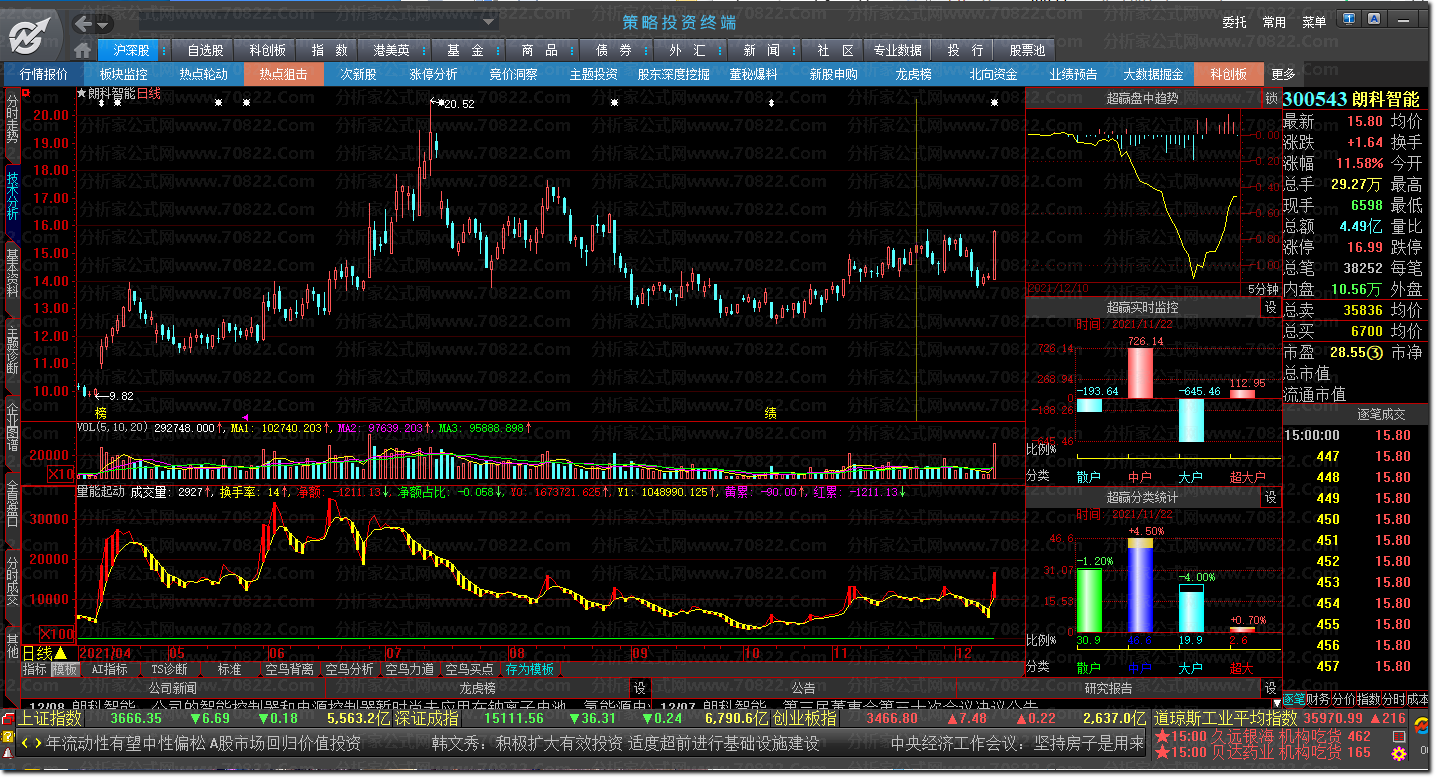Click the red window icon at bottom-left
This screenshot has width=1437, height=778.
tap(8, 719)
